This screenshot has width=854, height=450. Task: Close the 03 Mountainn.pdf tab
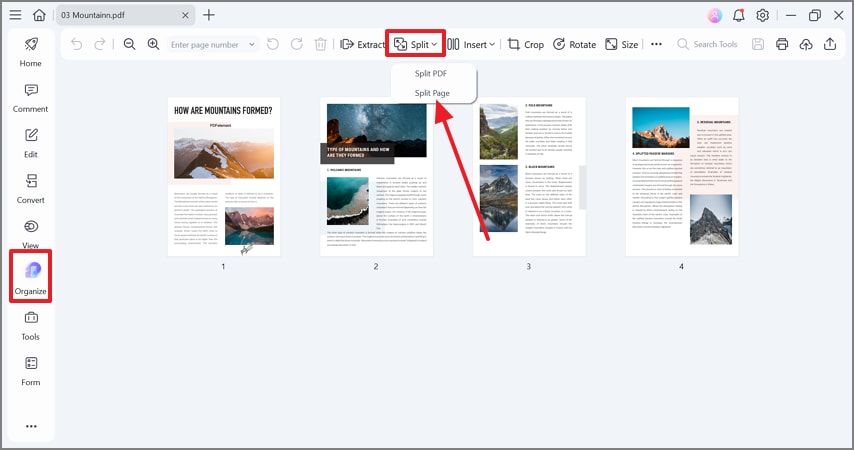tap(185, 15)
